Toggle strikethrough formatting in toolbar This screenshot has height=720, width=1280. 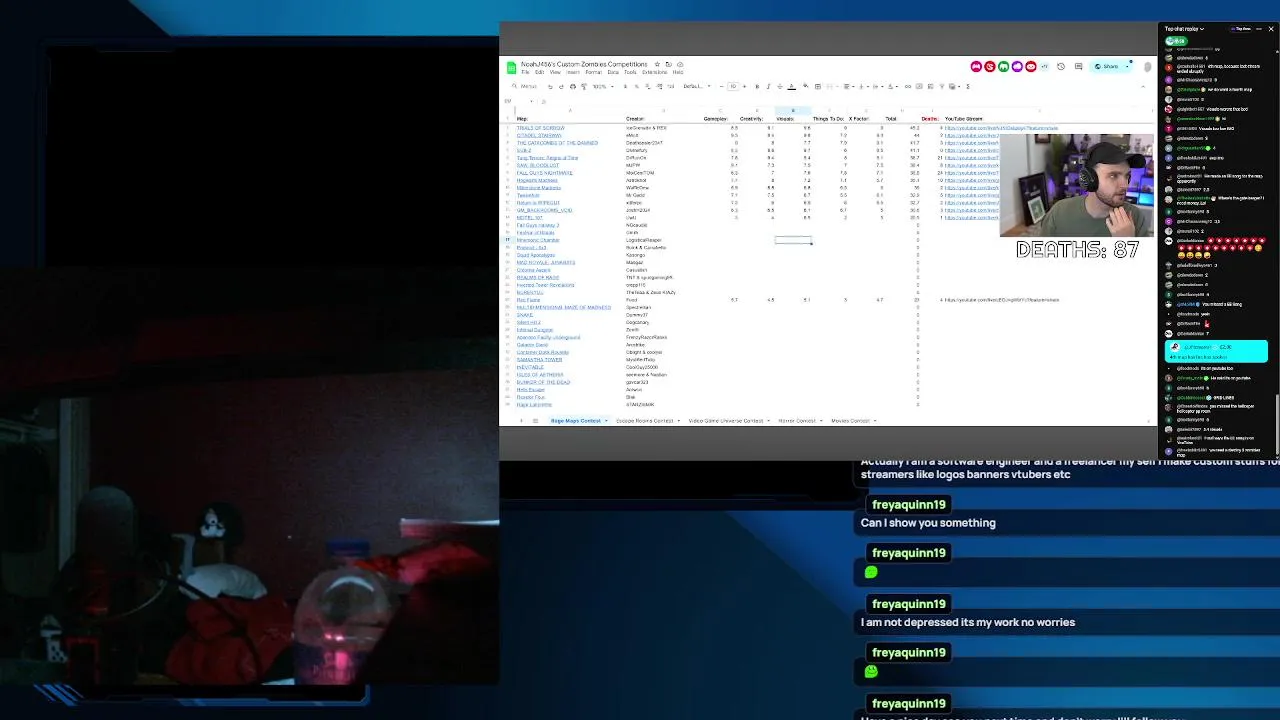click(780, 86)
